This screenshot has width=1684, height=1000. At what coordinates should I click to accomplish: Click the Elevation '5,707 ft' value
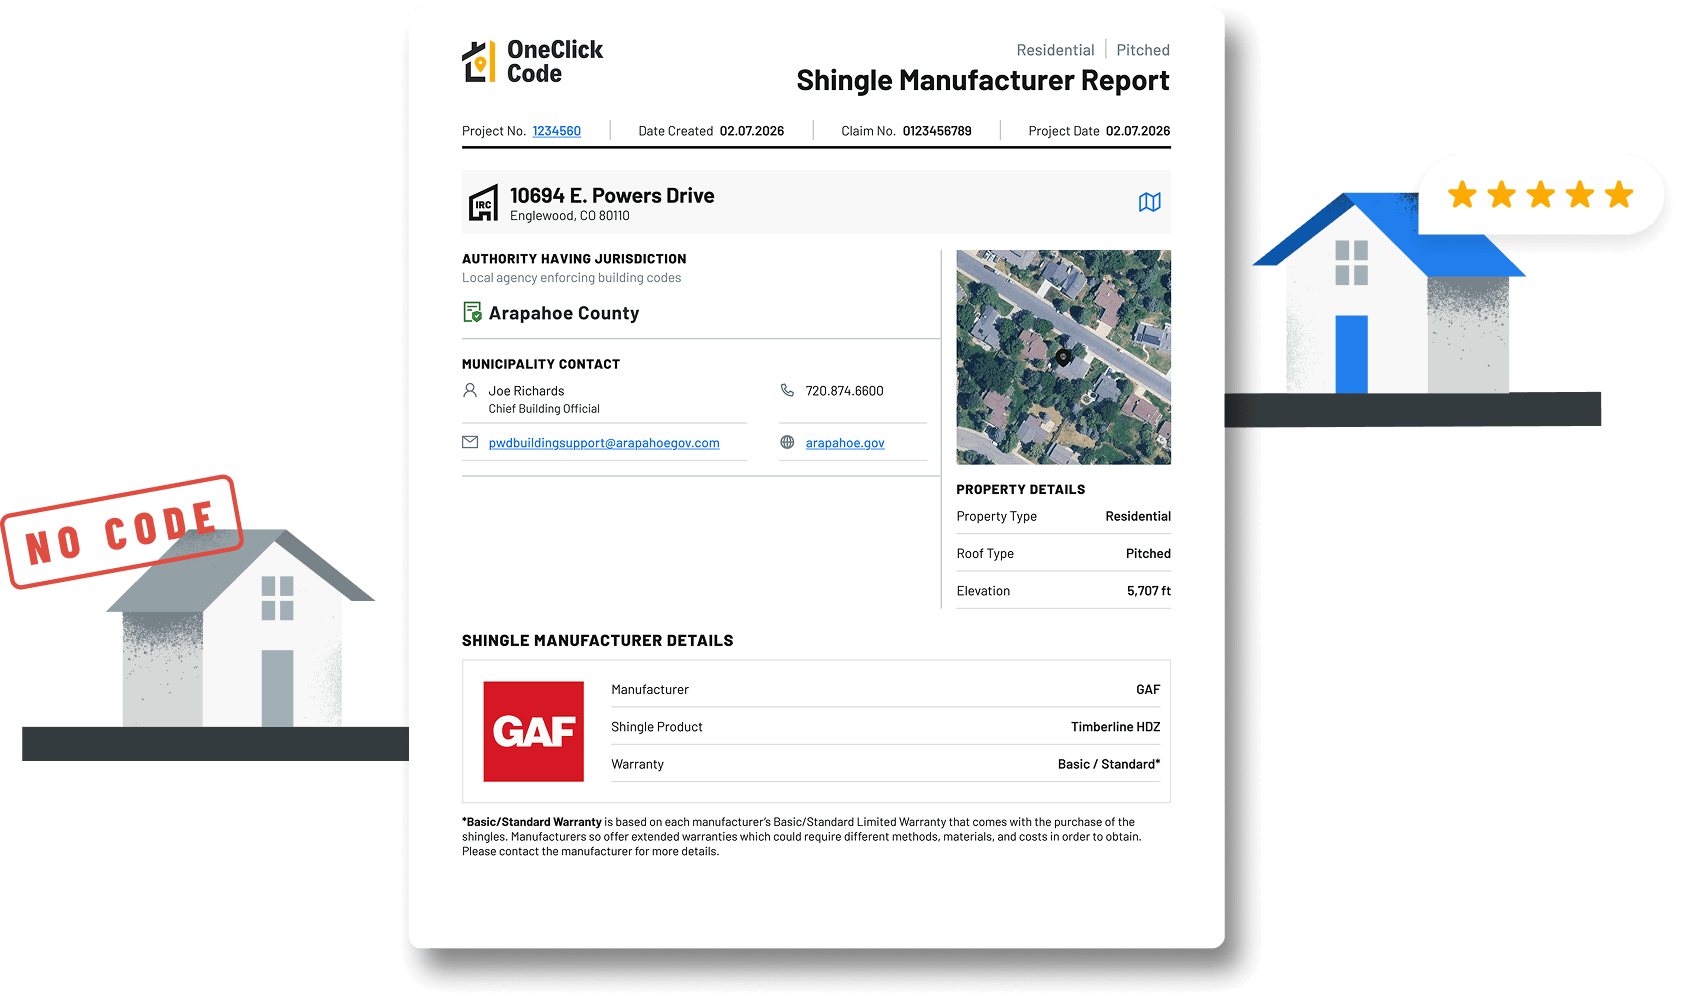point(1149,591)
